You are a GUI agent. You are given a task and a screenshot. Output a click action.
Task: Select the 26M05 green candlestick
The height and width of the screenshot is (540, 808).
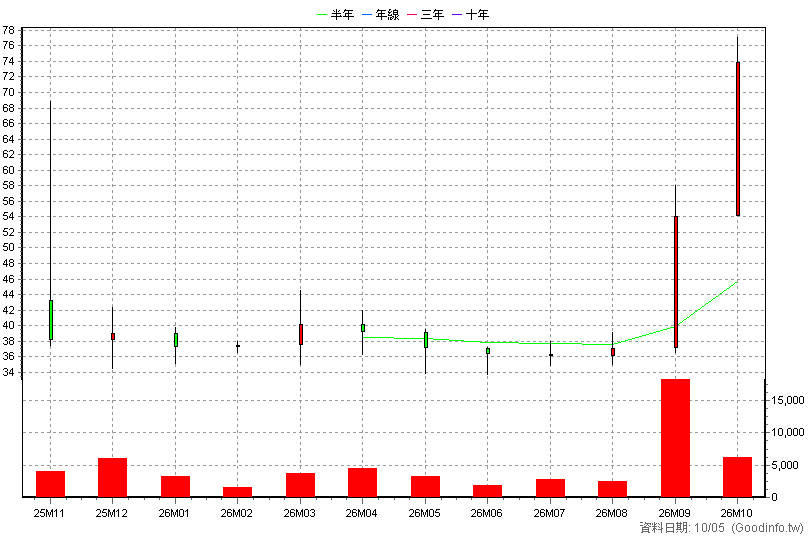coord(426,340)
